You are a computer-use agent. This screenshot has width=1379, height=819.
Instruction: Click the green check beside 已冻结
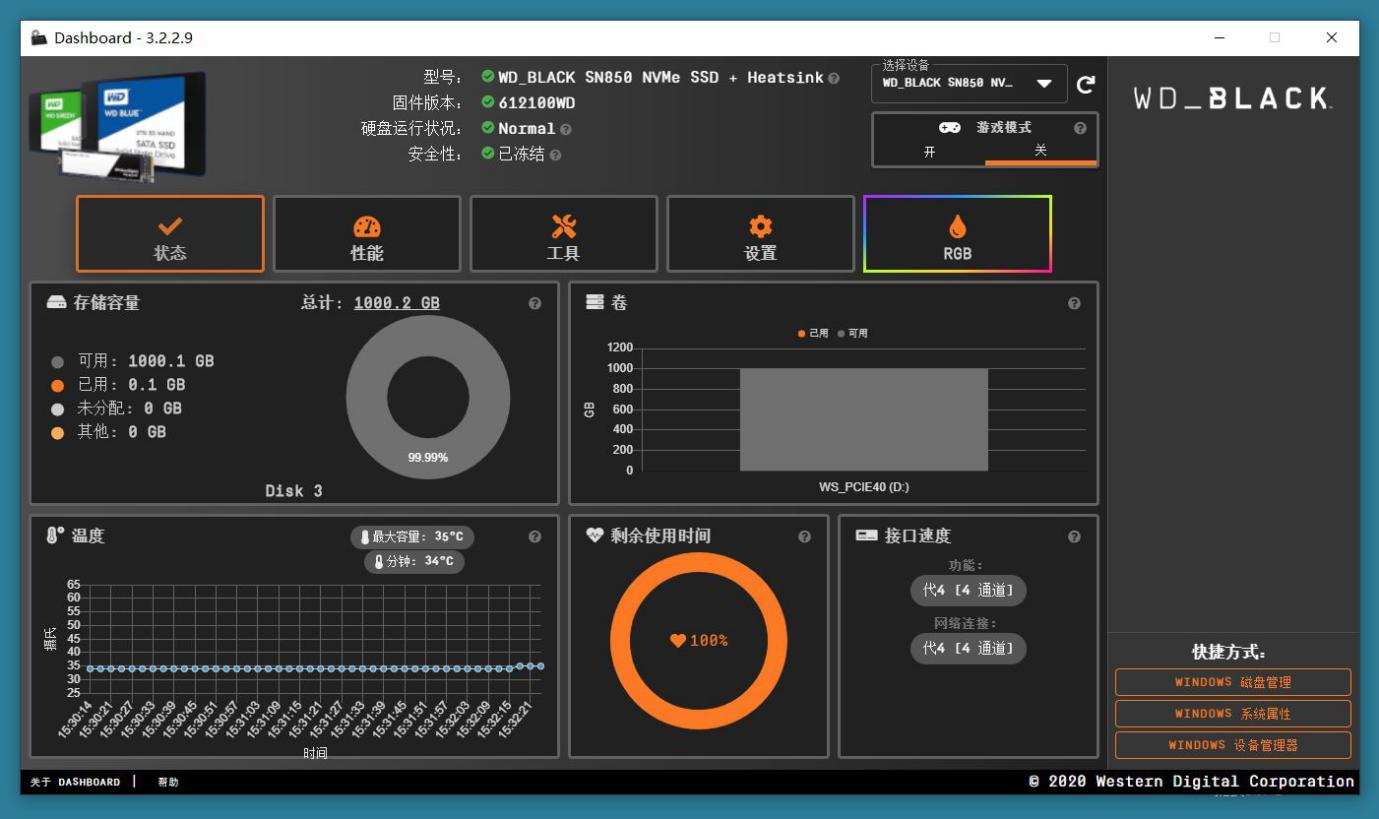pyautogui.click(x=487, y=154)
